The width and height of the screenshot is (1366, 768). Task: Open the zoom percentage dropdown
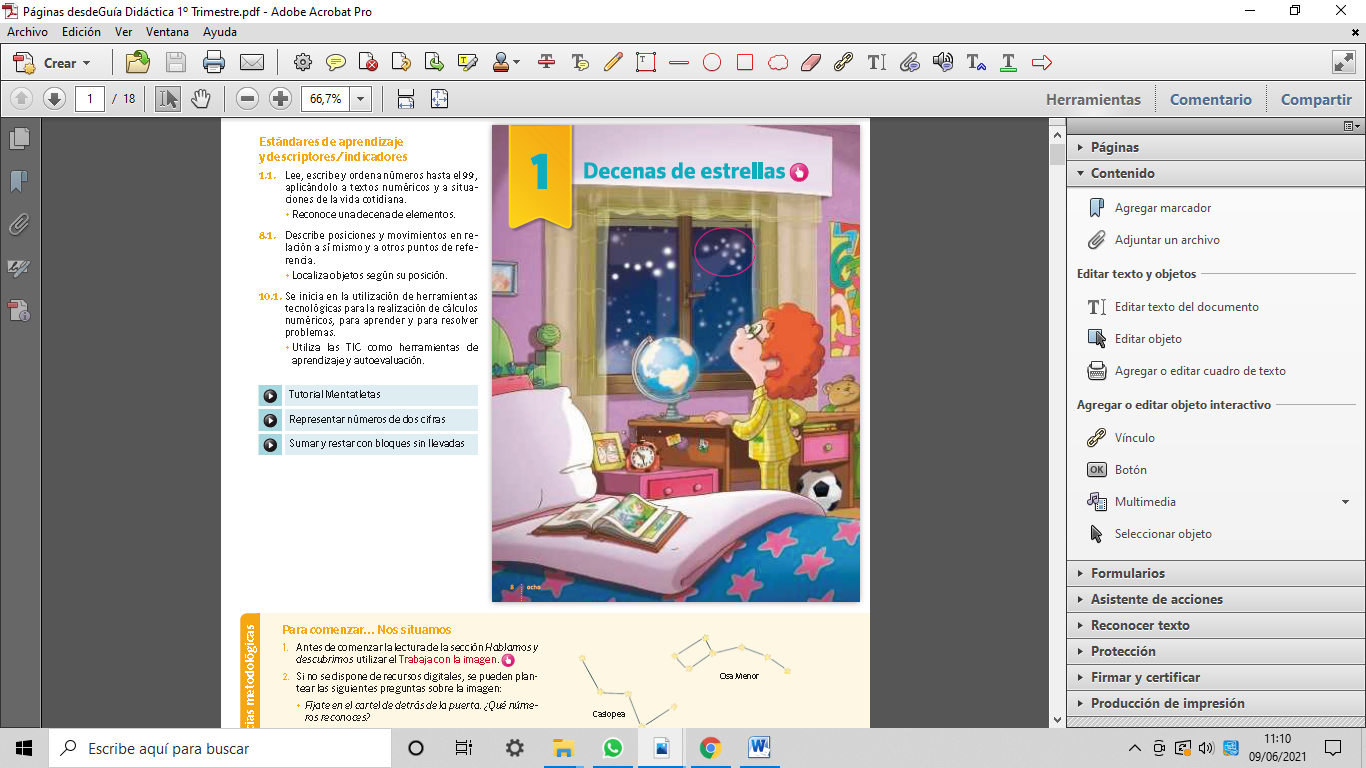click(360, 98)
